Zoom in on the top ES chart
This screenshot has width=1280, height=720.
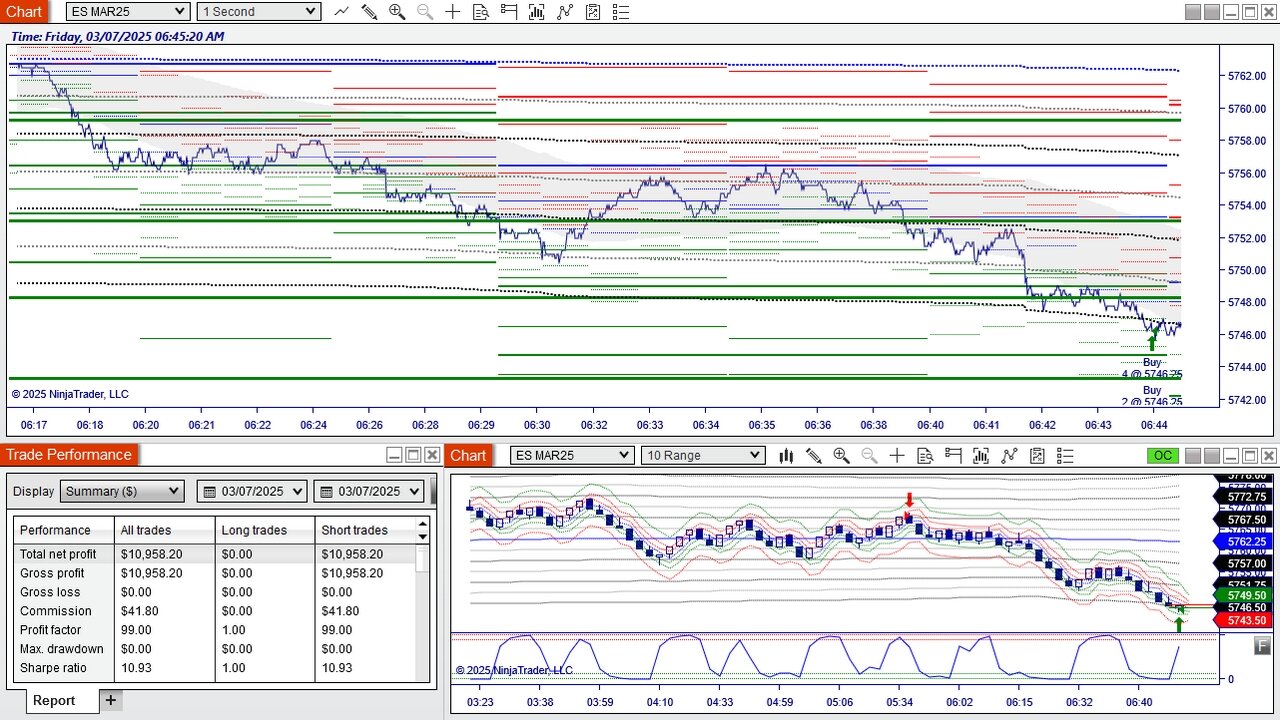(397, 12)
